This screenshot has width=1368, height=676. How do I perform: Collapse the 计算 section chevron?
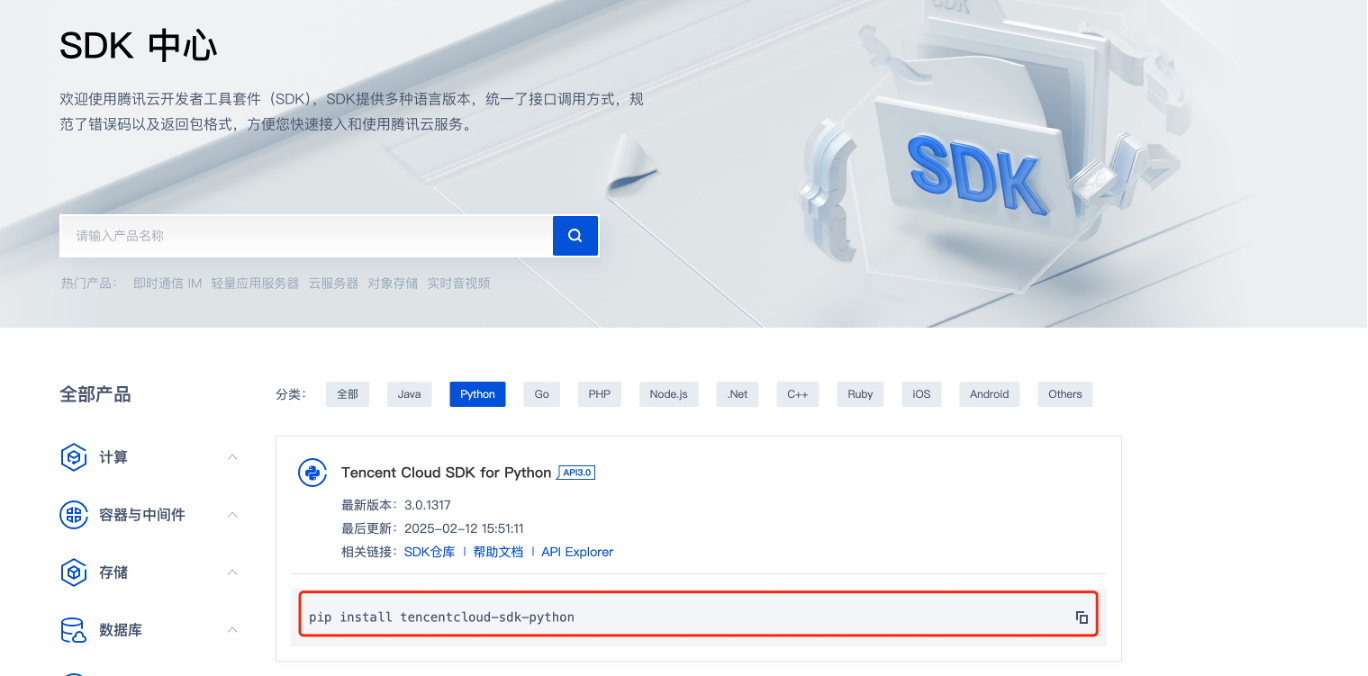coord(232,457)
